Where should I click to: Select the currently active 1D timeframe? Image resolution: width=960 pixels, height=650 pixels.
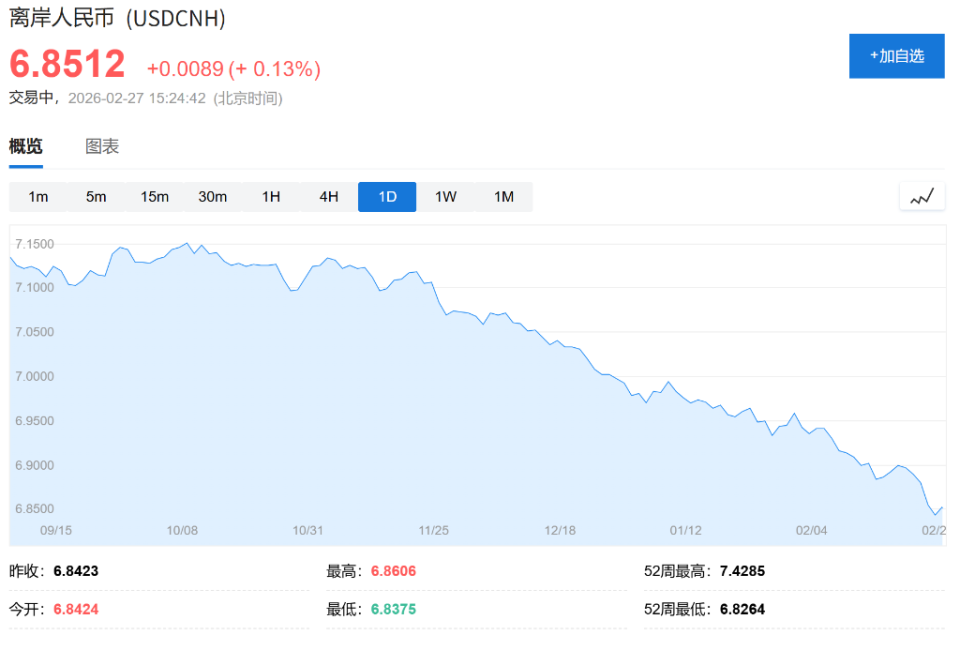pos(387,196)
